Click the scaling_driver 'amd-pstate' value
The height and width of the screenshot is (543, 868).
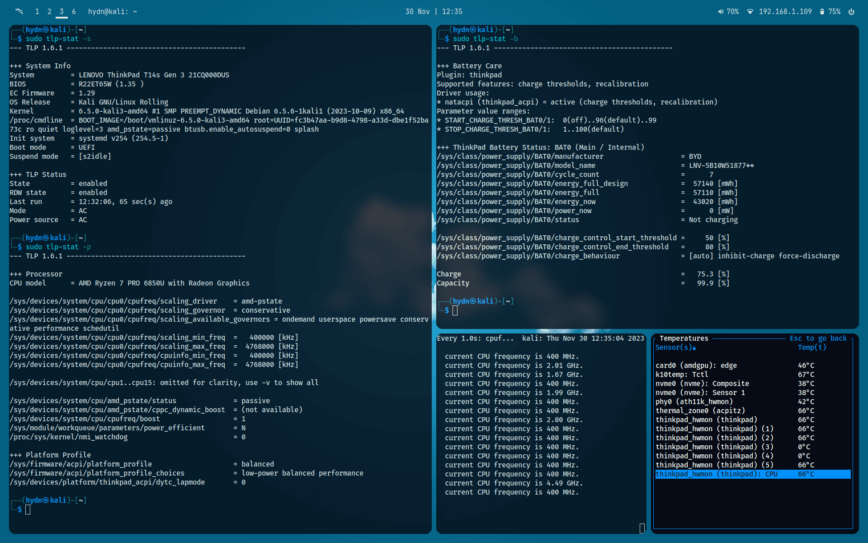pyautogui.click(x=262, y=301)
